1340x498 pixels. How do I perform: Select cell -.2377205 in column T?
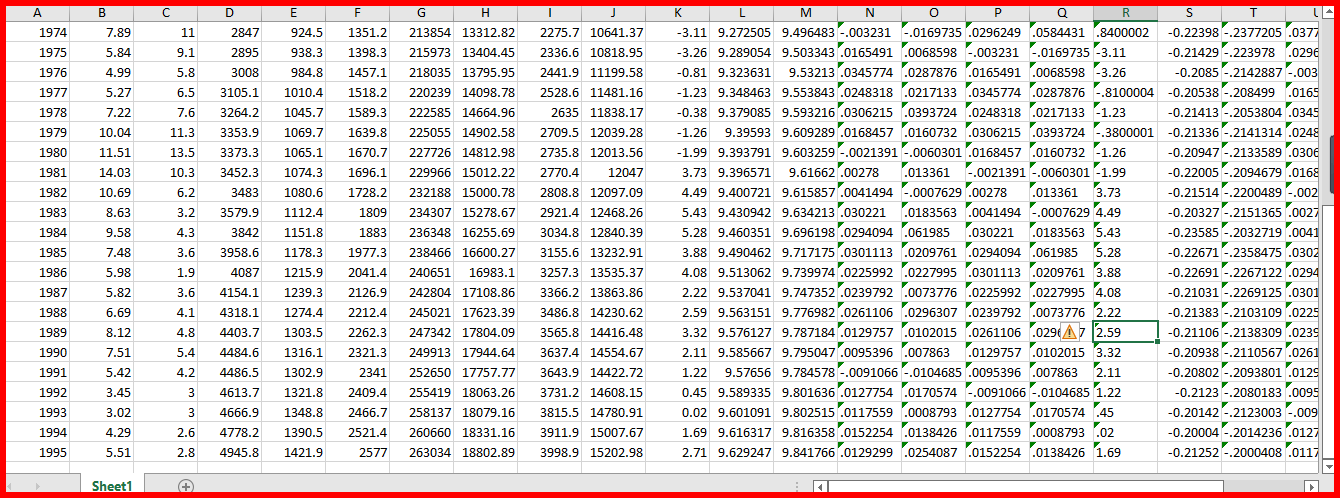pos(1253,33)
